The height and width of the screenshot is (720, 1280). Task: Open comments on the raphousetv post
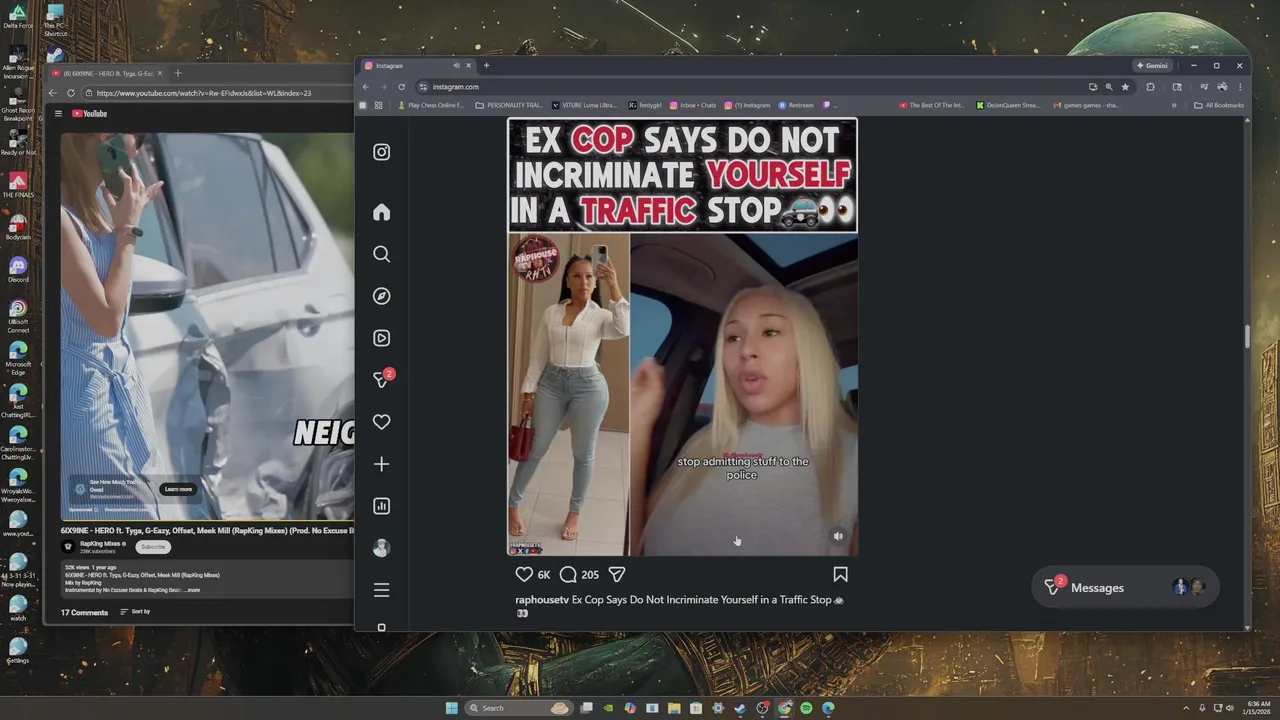(568, 574)
